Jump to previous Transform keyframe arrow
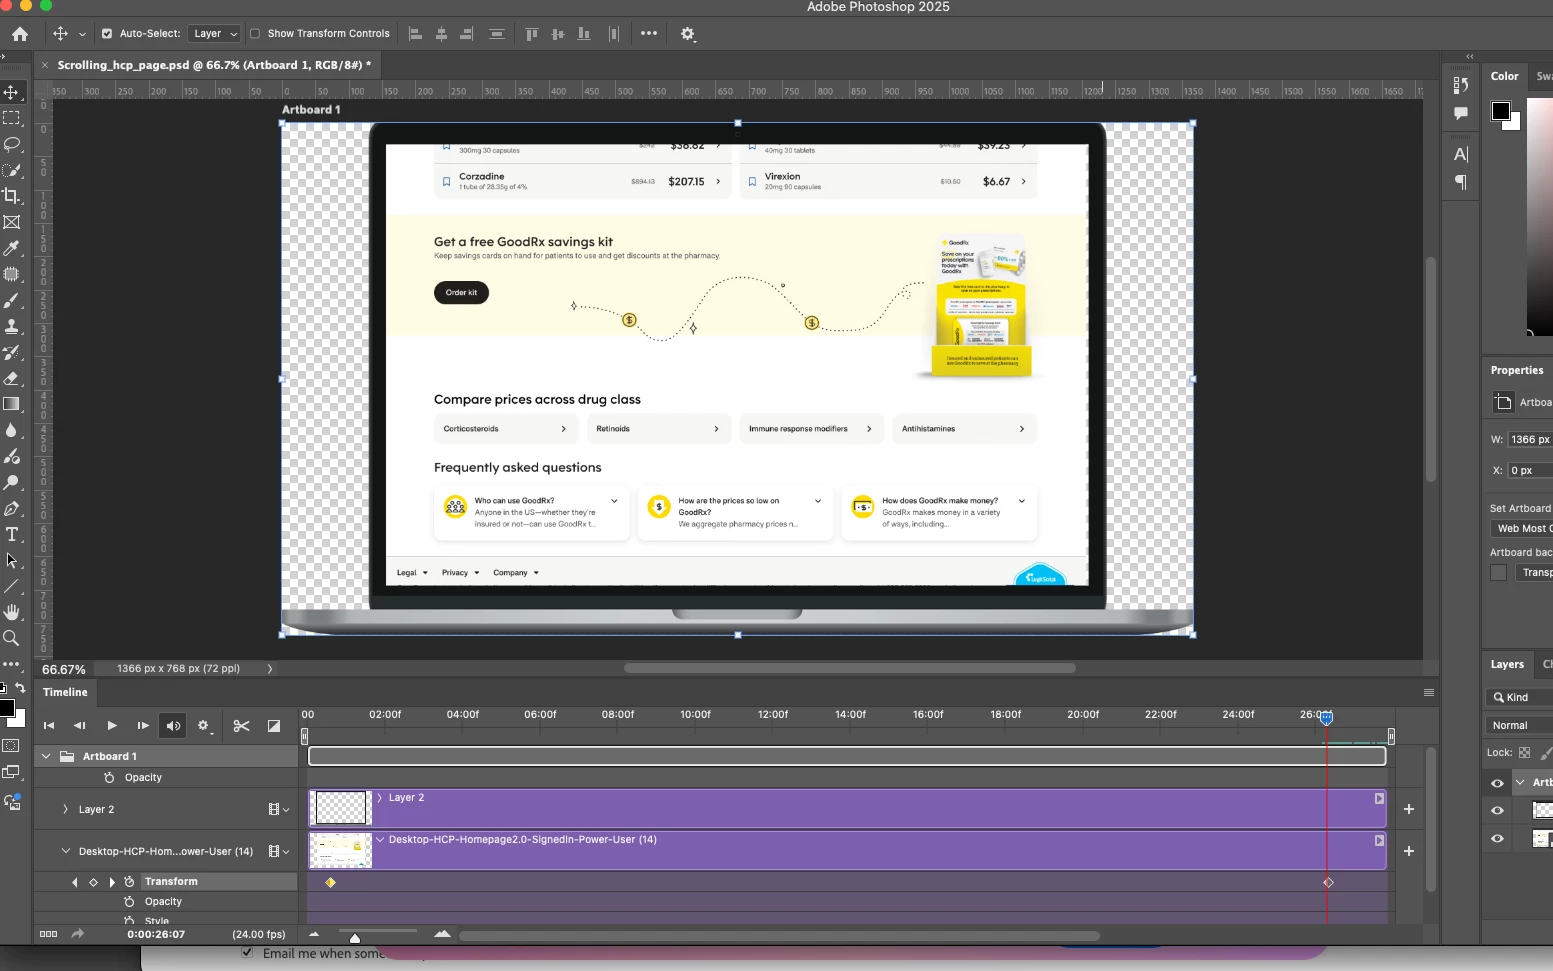 pyautogui.click(x=75, y=882)
